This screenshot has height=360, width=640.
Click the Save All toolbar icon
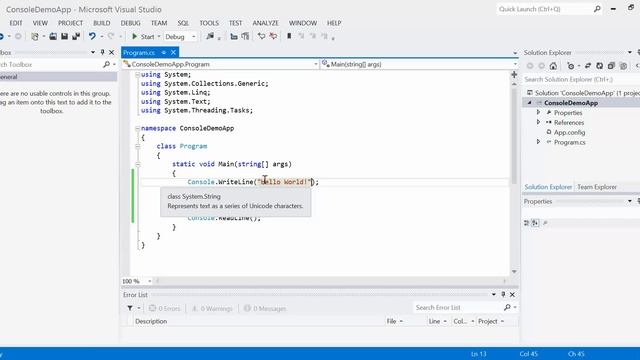click(76, 36)
